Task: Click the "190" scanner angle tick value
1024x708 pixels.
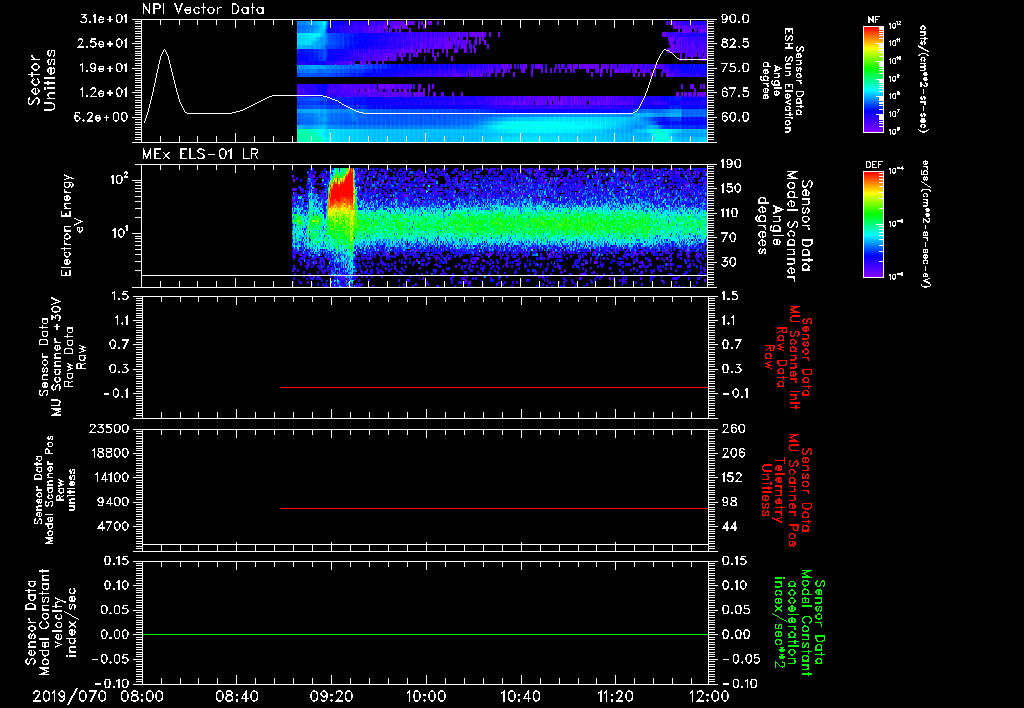Action: click(732, 164)
